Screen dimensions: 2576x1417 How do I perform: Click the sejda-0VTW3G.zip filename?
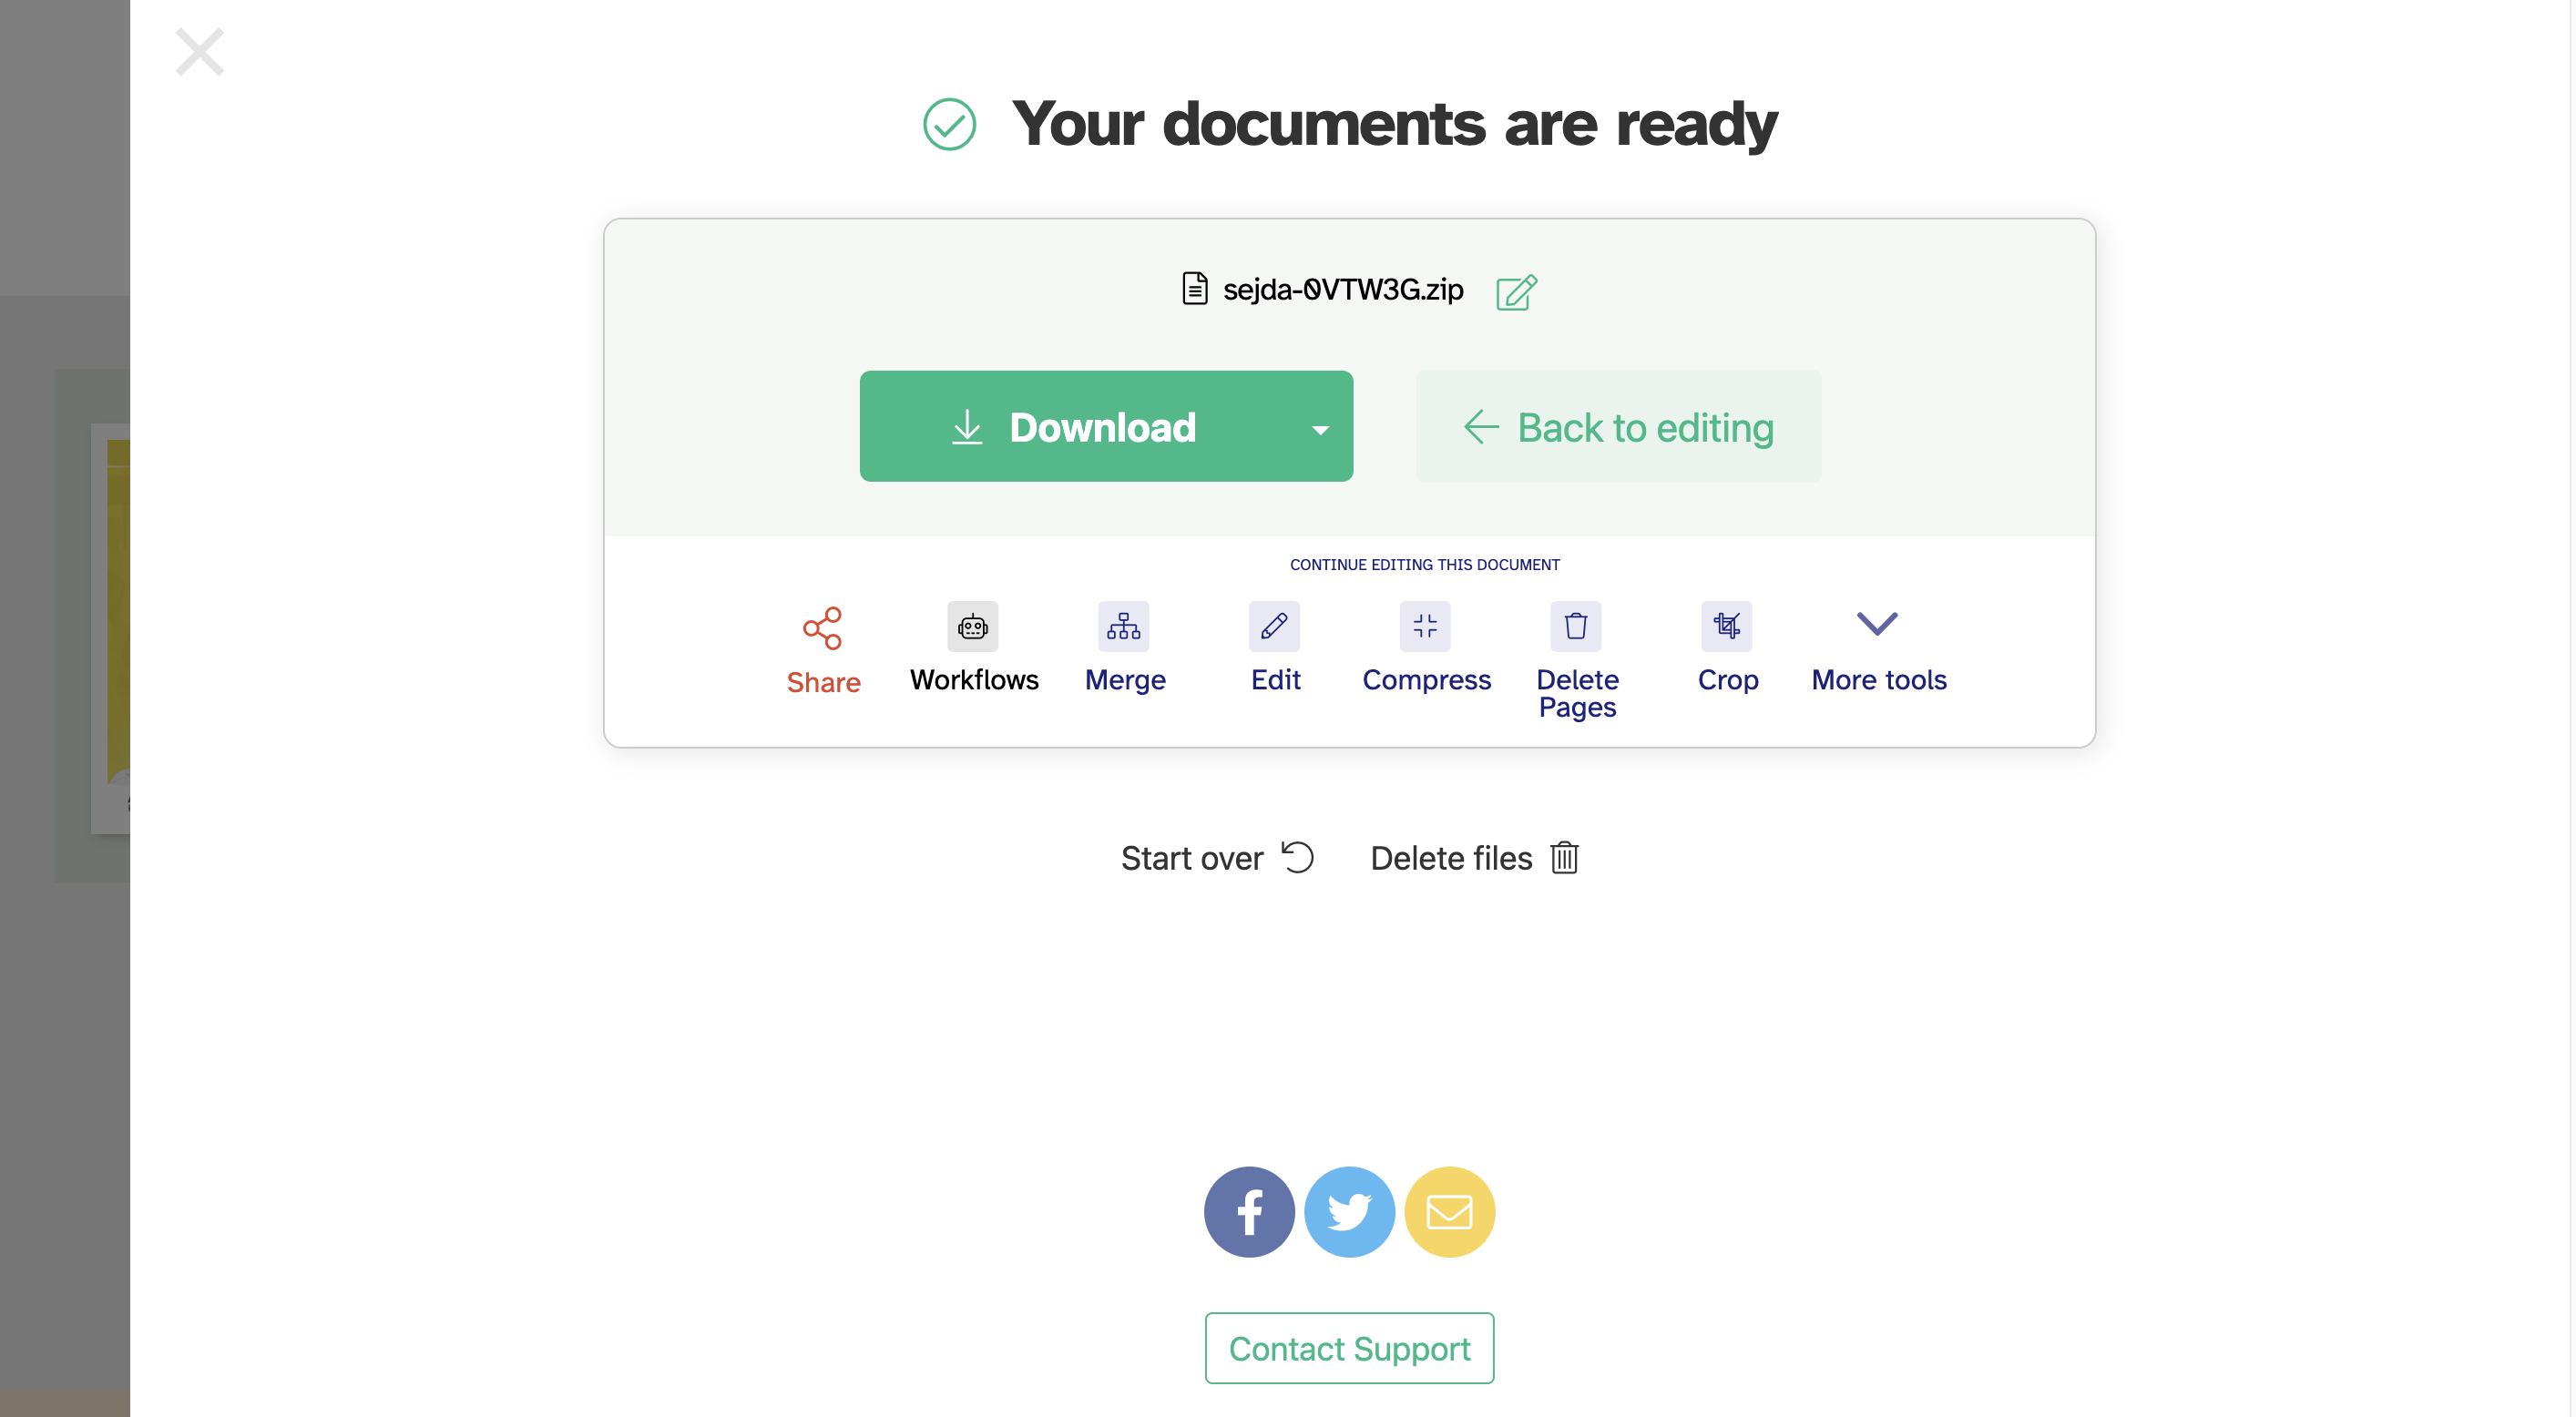pos(1342,290)
